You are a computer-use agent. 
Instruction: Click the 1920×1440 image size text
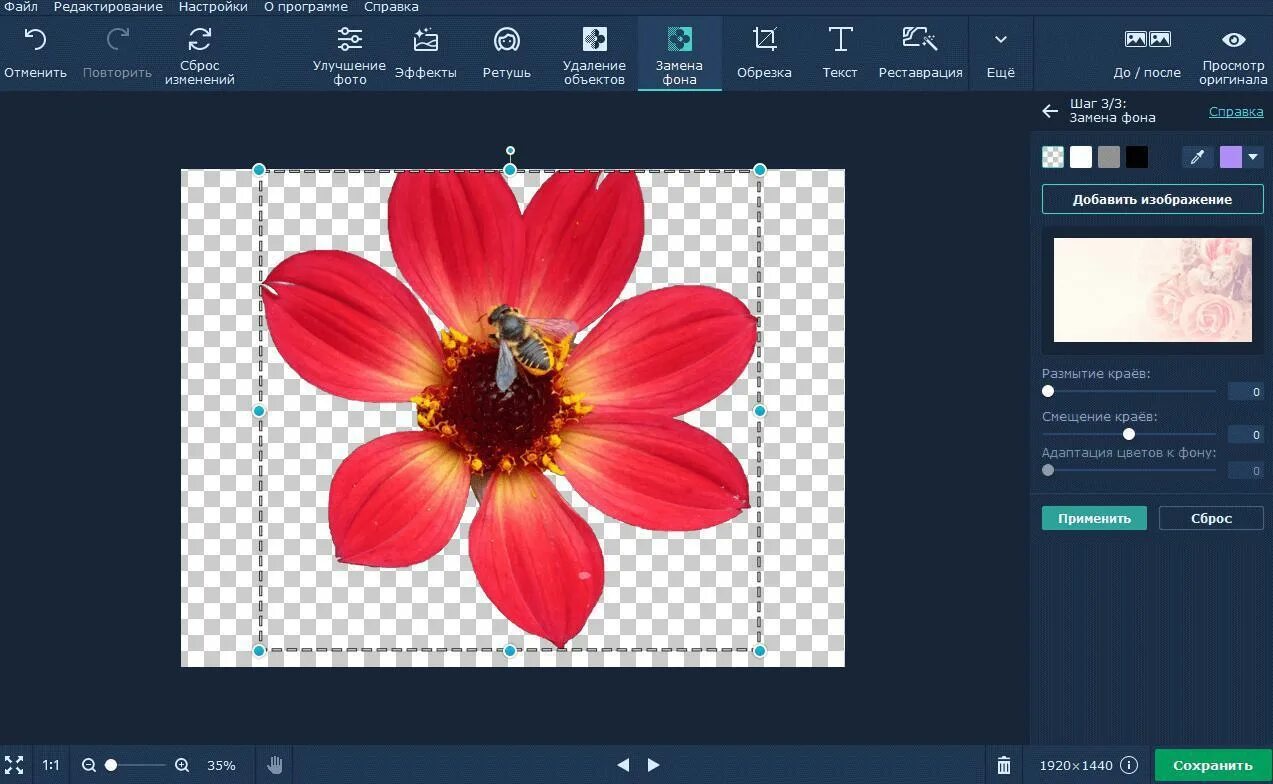pyautogui.click(x=1074, y=765)
